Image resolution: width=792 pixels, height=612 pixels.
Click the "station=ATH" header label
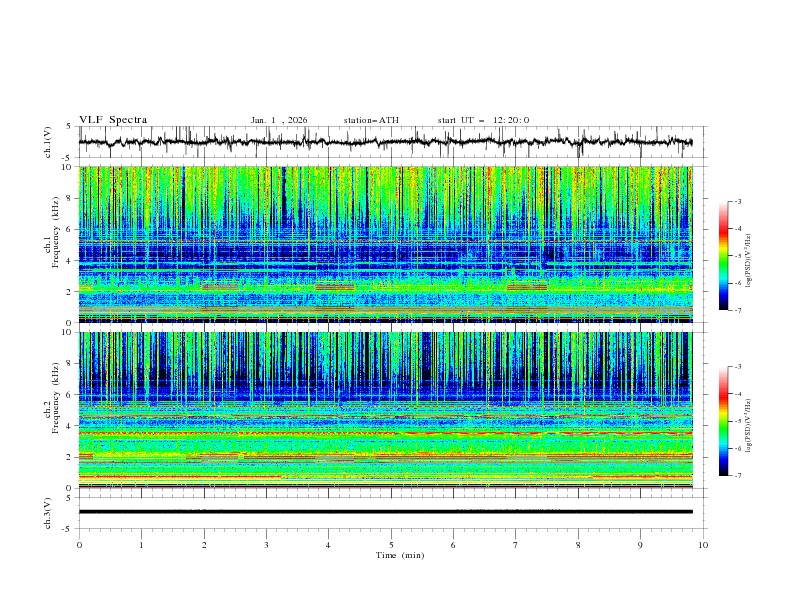[x=371, y=120]
